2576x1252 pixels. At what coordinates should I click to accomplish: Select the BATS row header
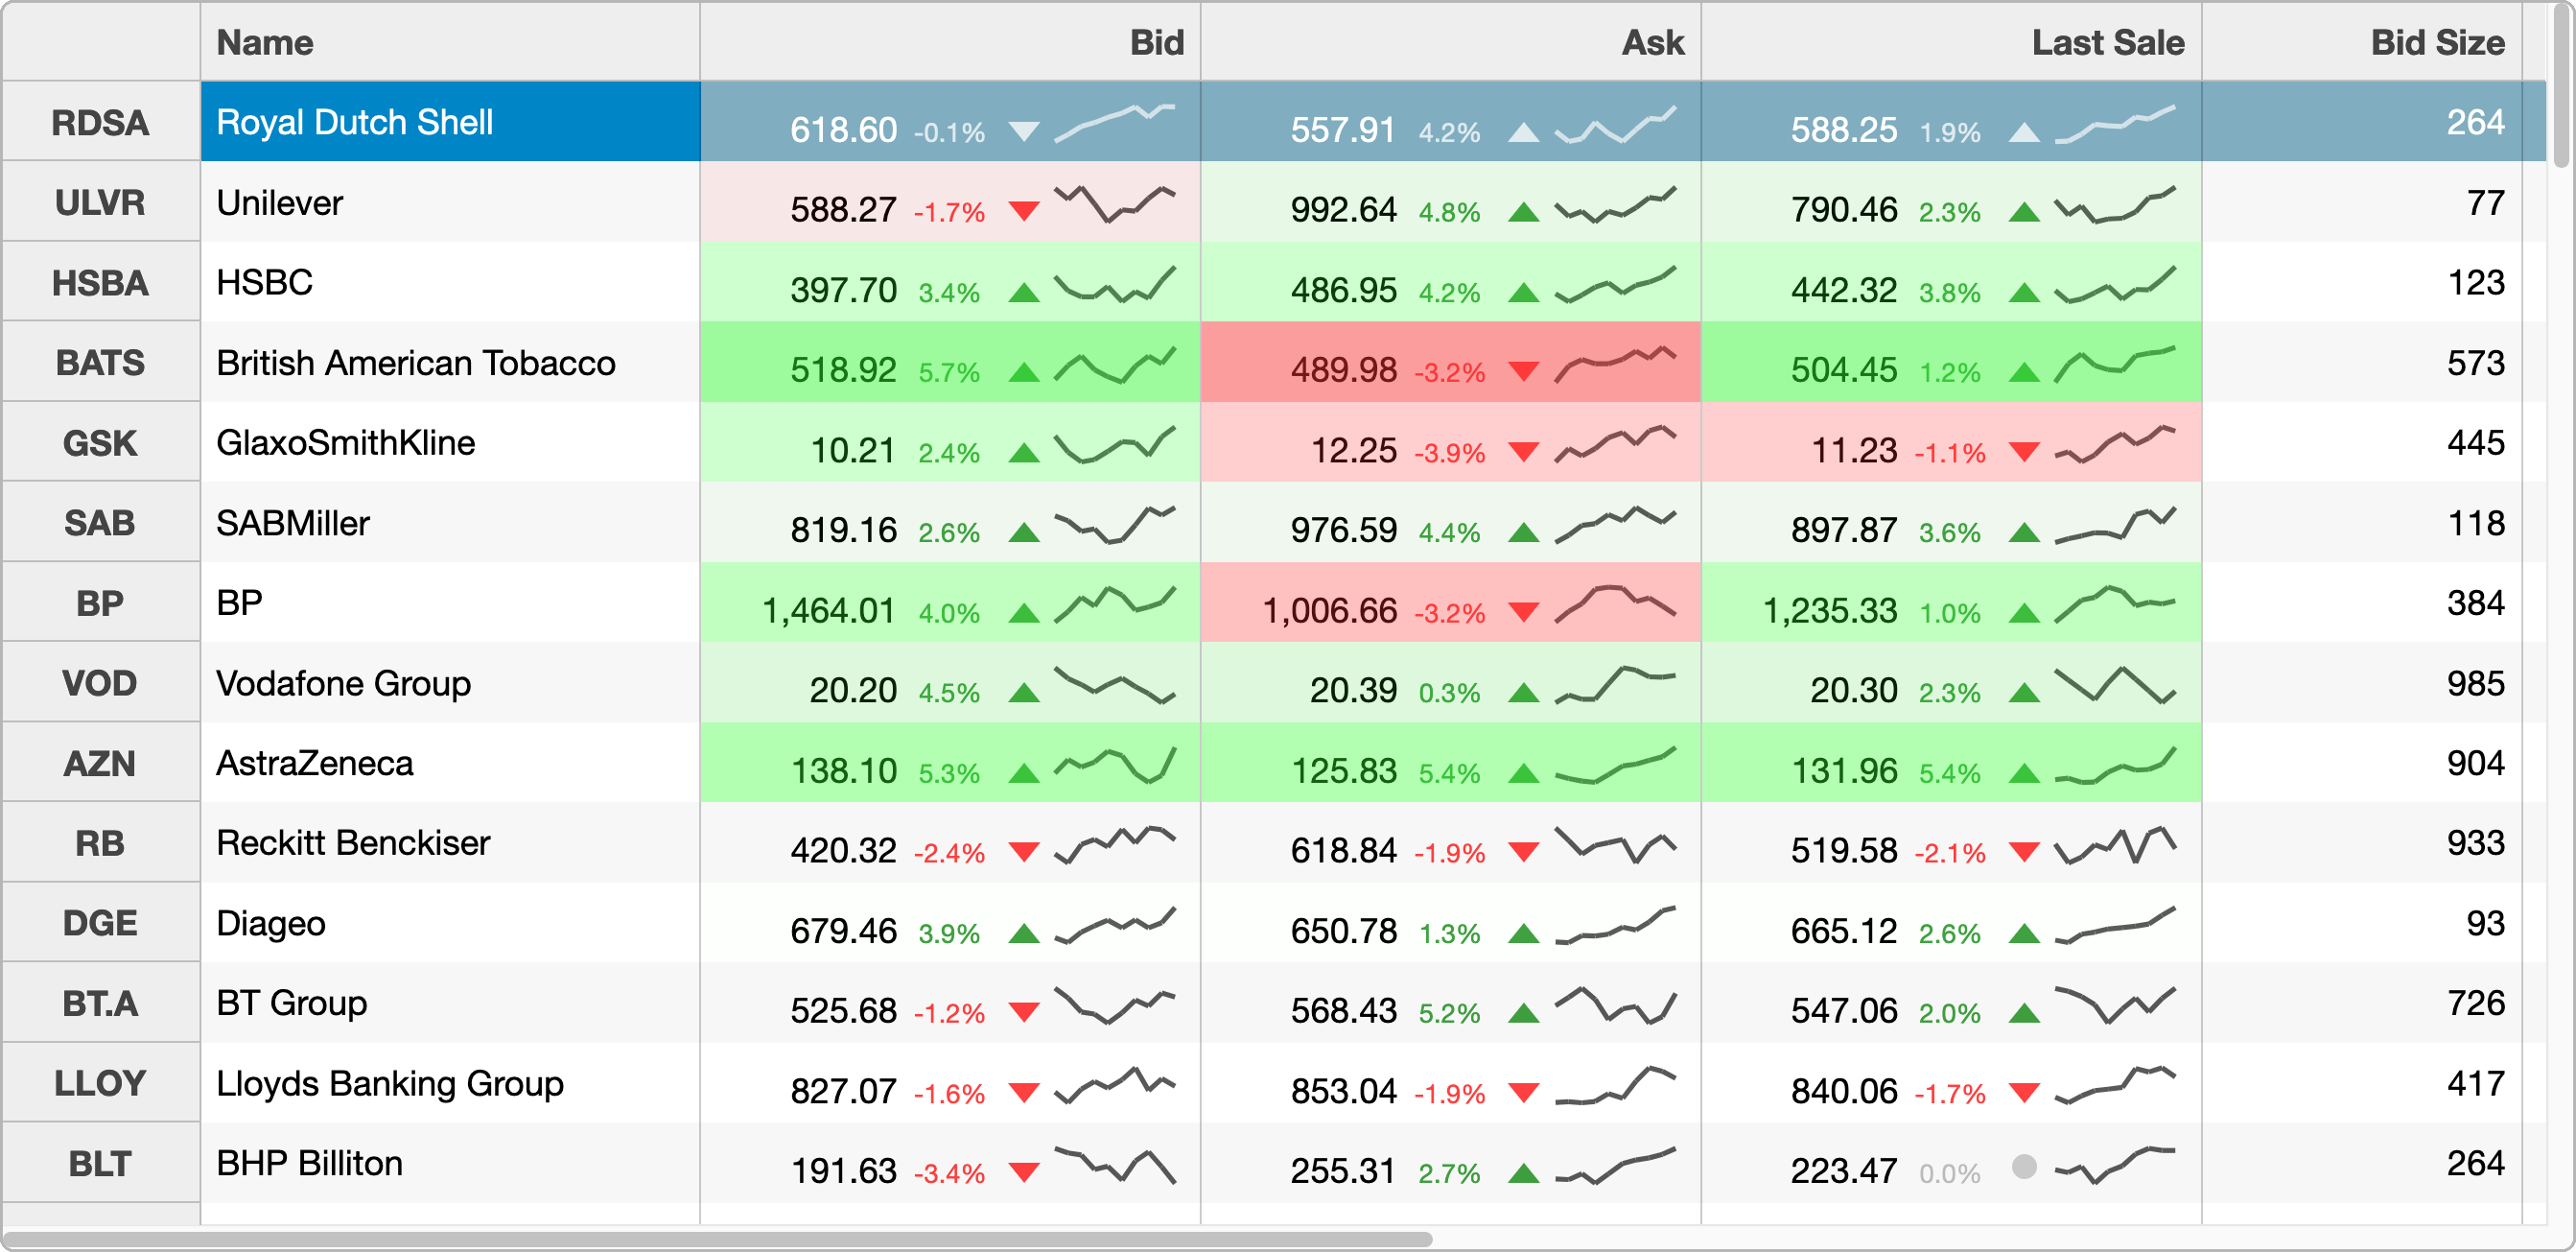(101, 362)
